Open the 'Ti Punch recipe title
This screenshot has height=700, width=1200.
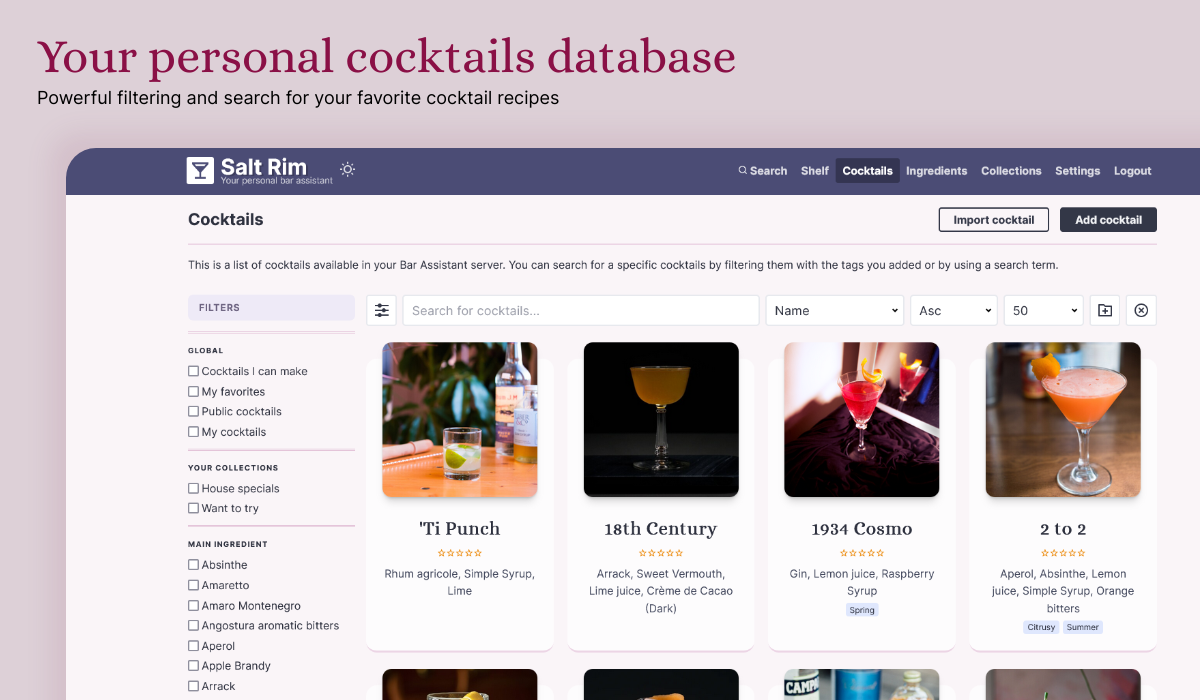pyautogui.click(x=460, y=529)
